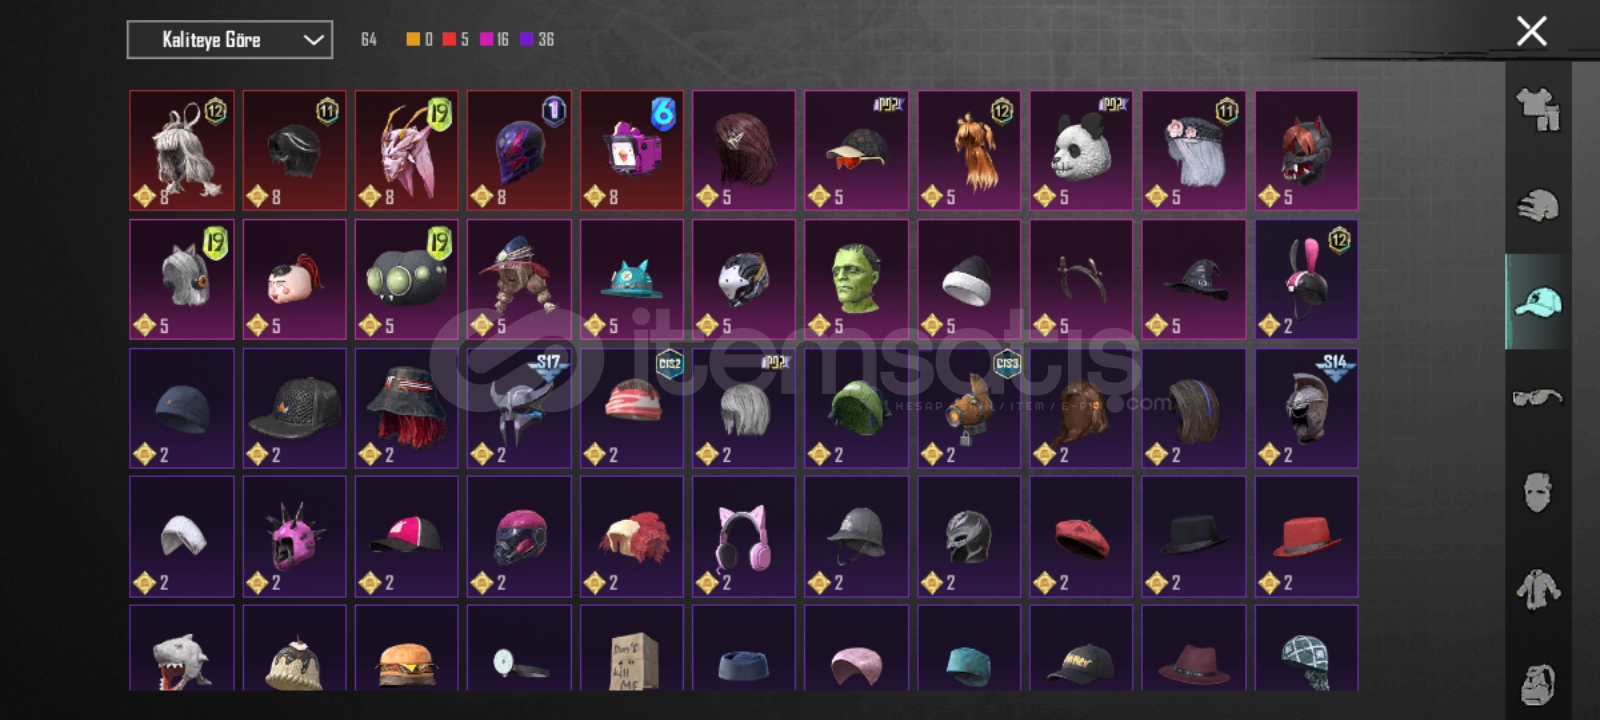Select the white beanie hat item
The width and height of the screenshot is (1600, 720).
coord(969,279)
